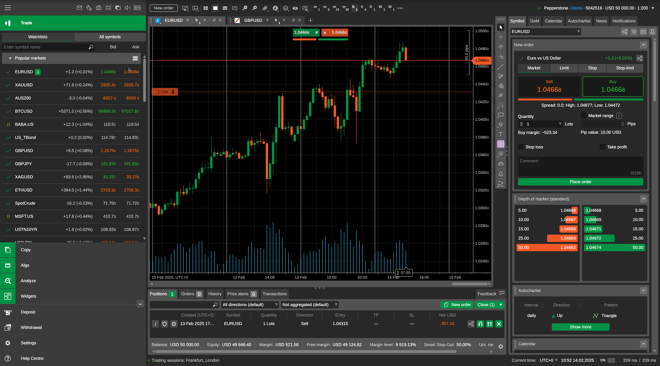
Task: Open the Not aggregated dropdown
Action: [x=310, y=305]
